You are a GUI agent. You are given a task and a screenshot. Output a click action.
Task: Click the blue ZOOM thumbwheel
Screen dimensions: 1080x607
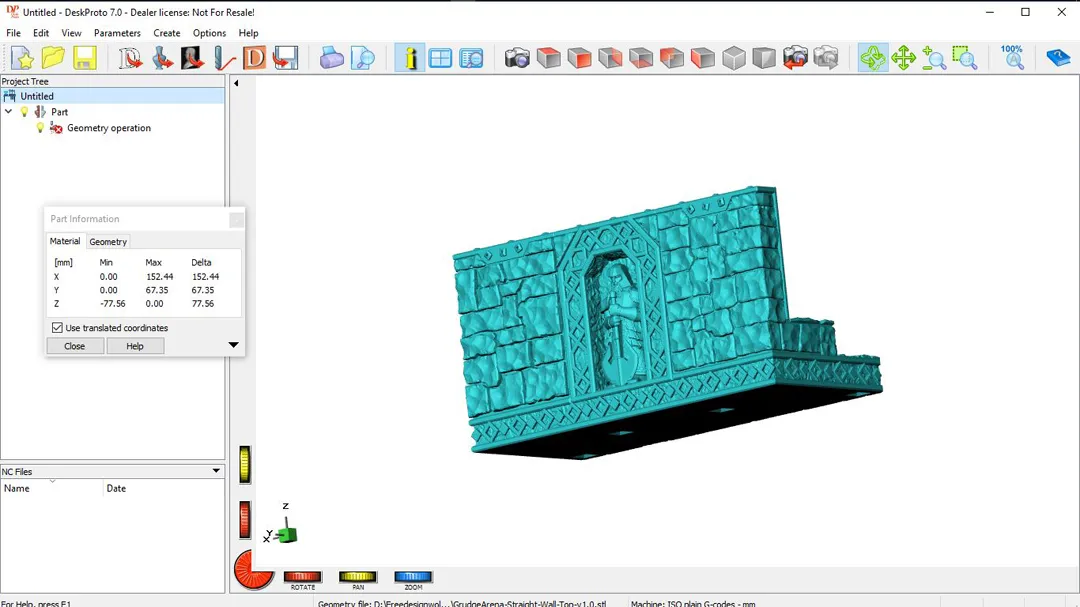(413, 577)
